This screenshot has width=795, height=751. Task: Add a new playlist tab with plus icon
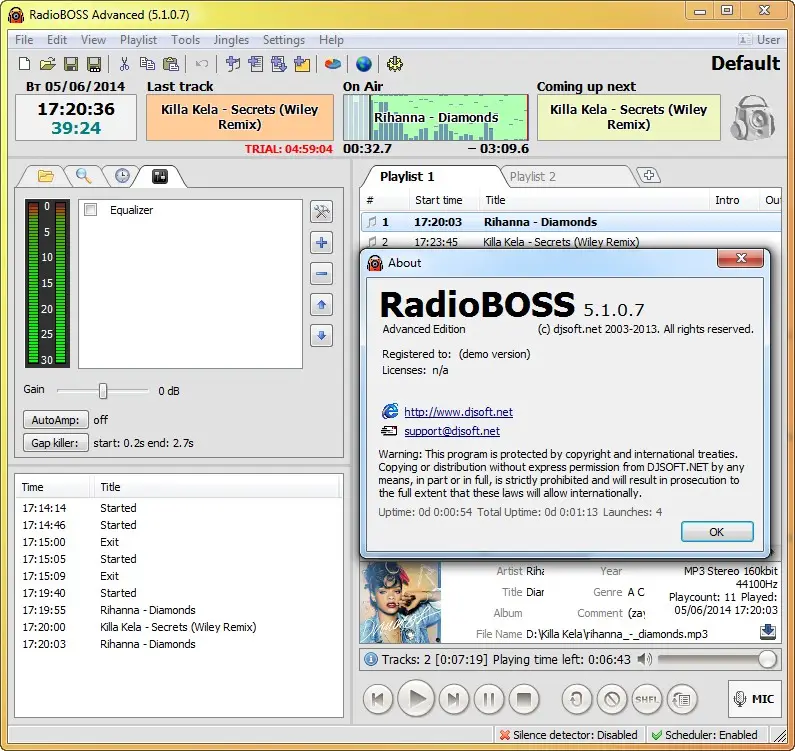649,175
